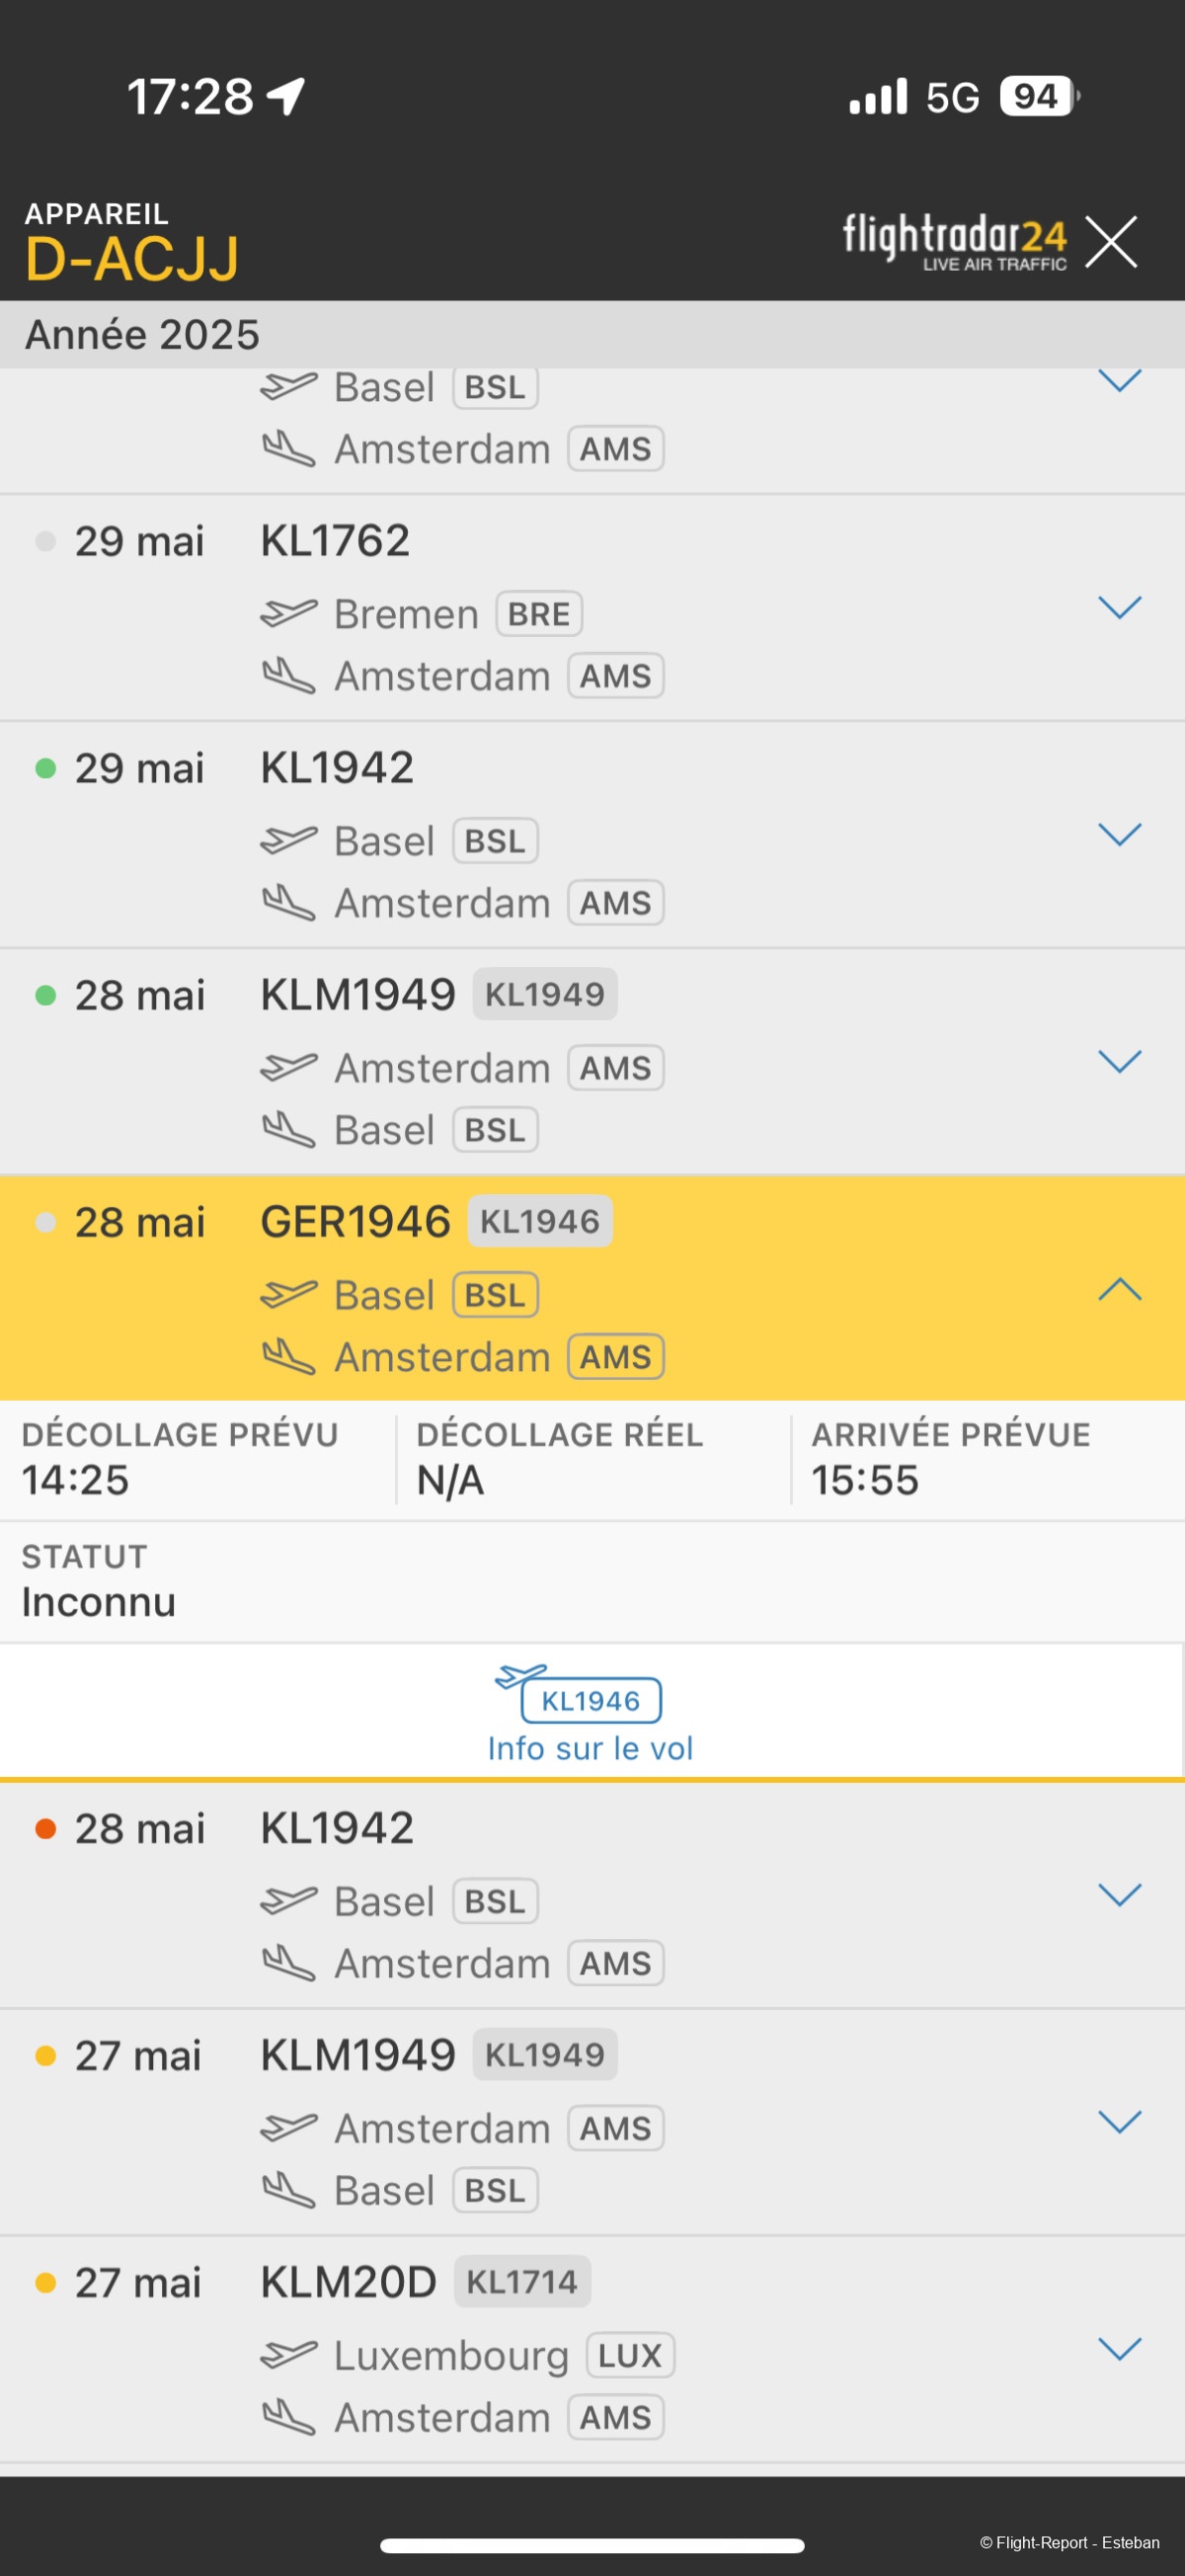Tap the red status dot for 28 mai KL1942
Screen dimensions: 1185x2576
point(45,1828)
